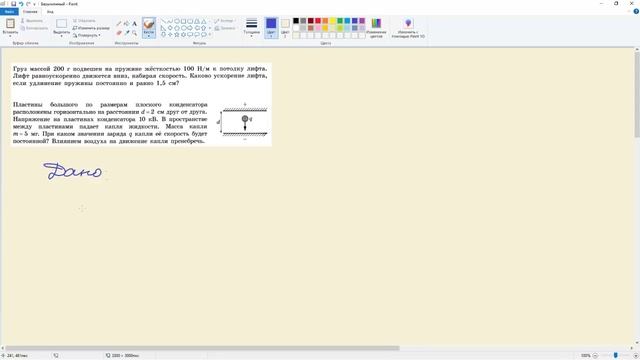Open the File (Файл) menu
Screen dimensions: 640x360
click(9, 12)
